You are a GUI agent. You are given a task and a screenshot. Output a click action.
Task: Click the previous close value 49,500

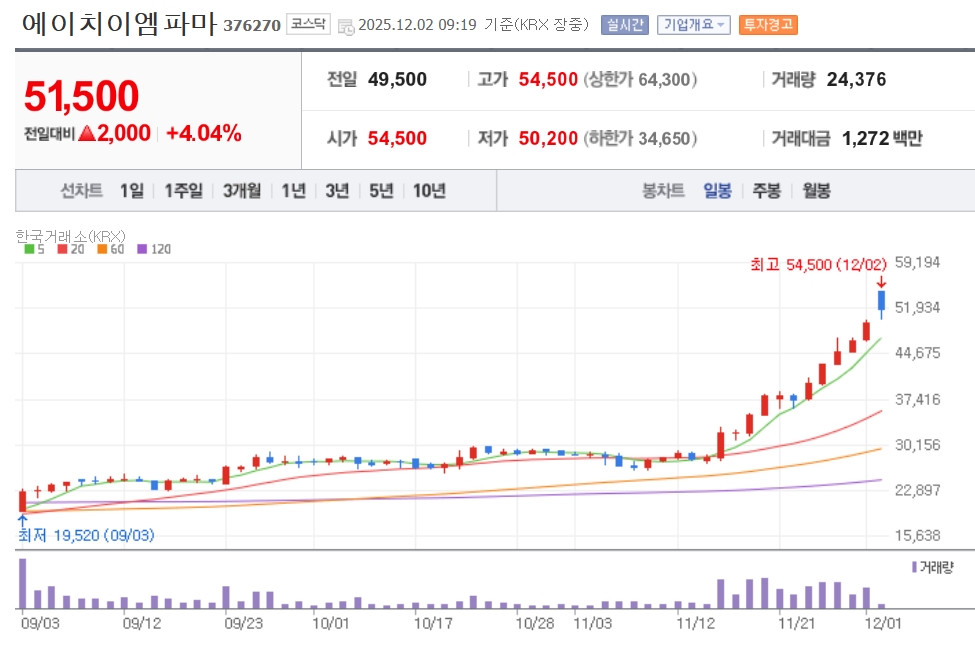tap(397, 80)
